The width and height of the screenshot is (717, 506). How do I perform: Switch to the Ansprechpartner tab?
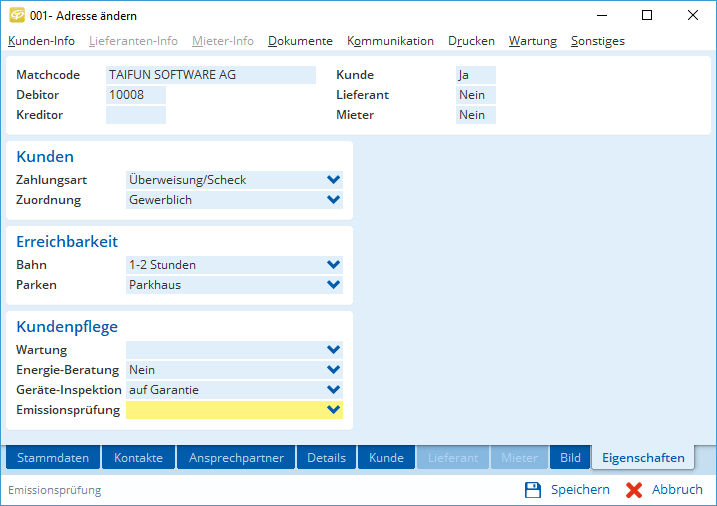[x=236, y=458]
